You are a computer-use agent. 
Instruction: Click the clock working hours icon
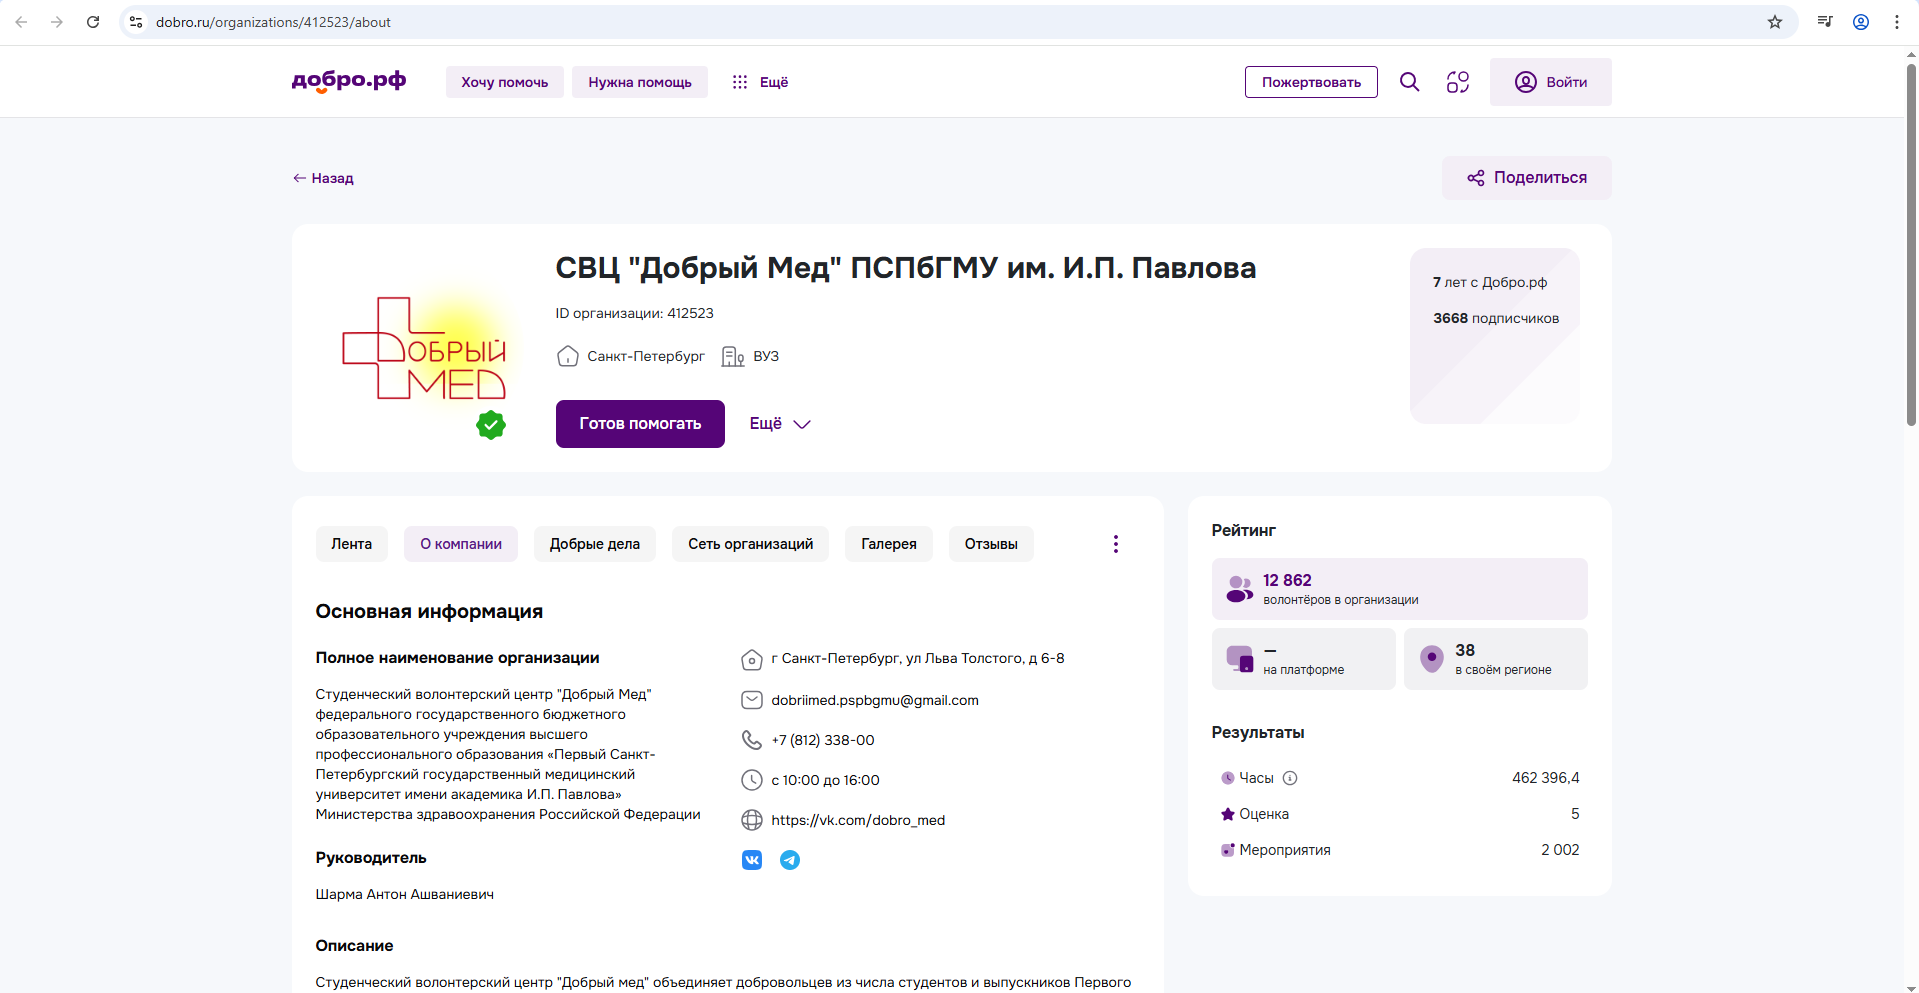click(752, 780)
